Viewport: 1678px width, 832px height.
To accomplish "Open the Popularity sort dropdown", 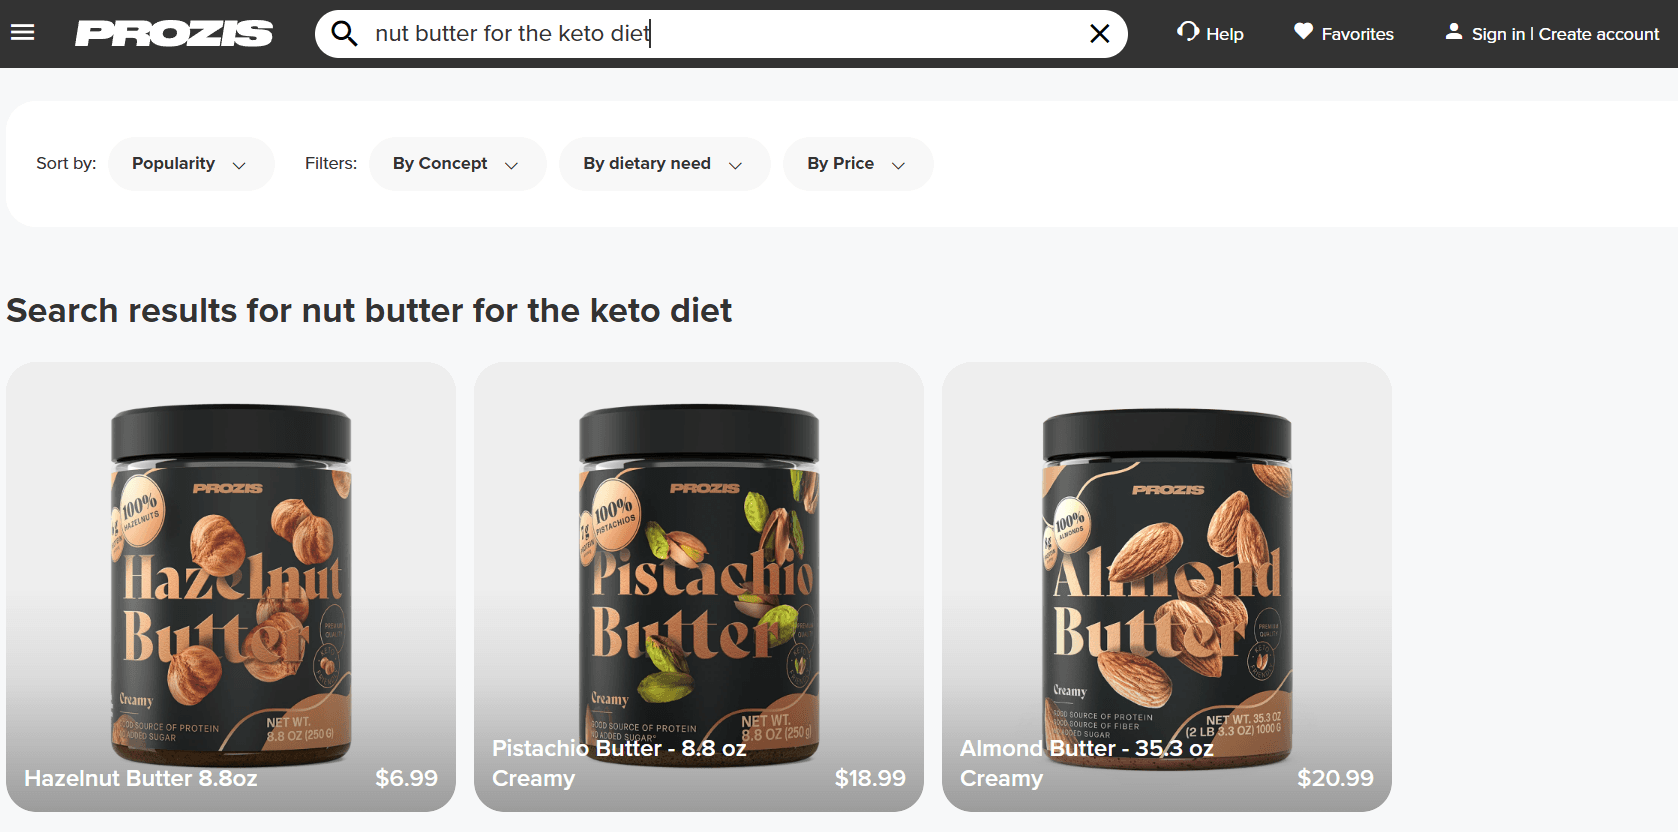I will pyautogui.click(x=190, y=164).
